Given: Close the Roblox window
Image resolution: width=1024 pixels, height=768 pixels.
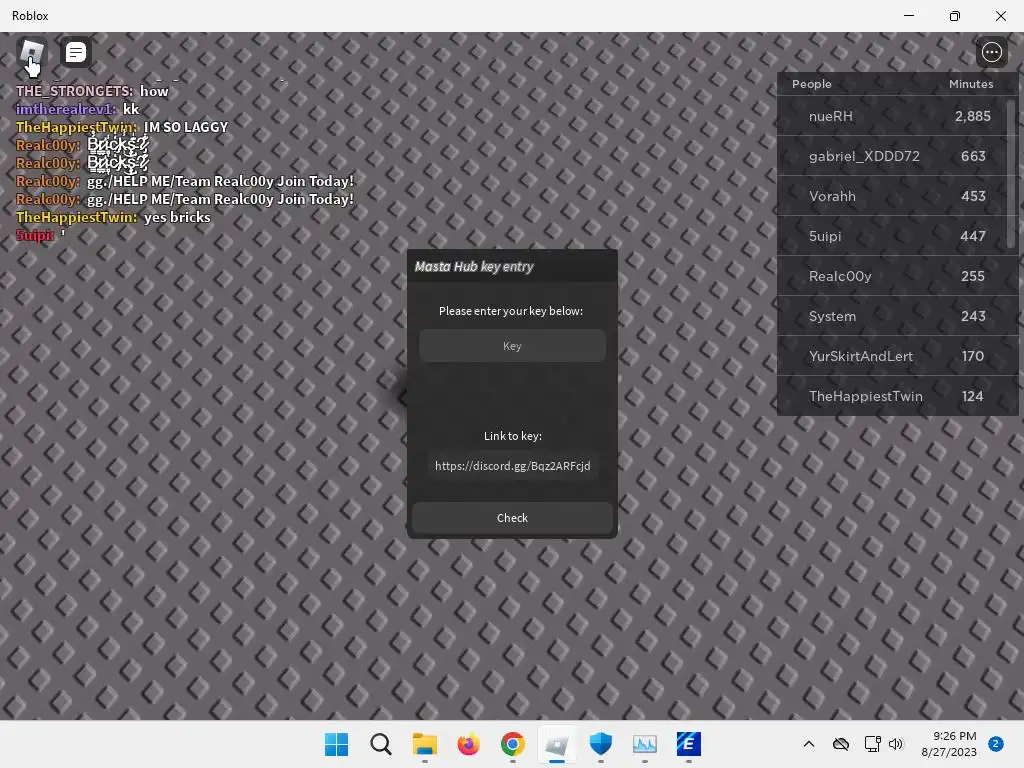Looking at the screenshot, I should coord(1000,16).
